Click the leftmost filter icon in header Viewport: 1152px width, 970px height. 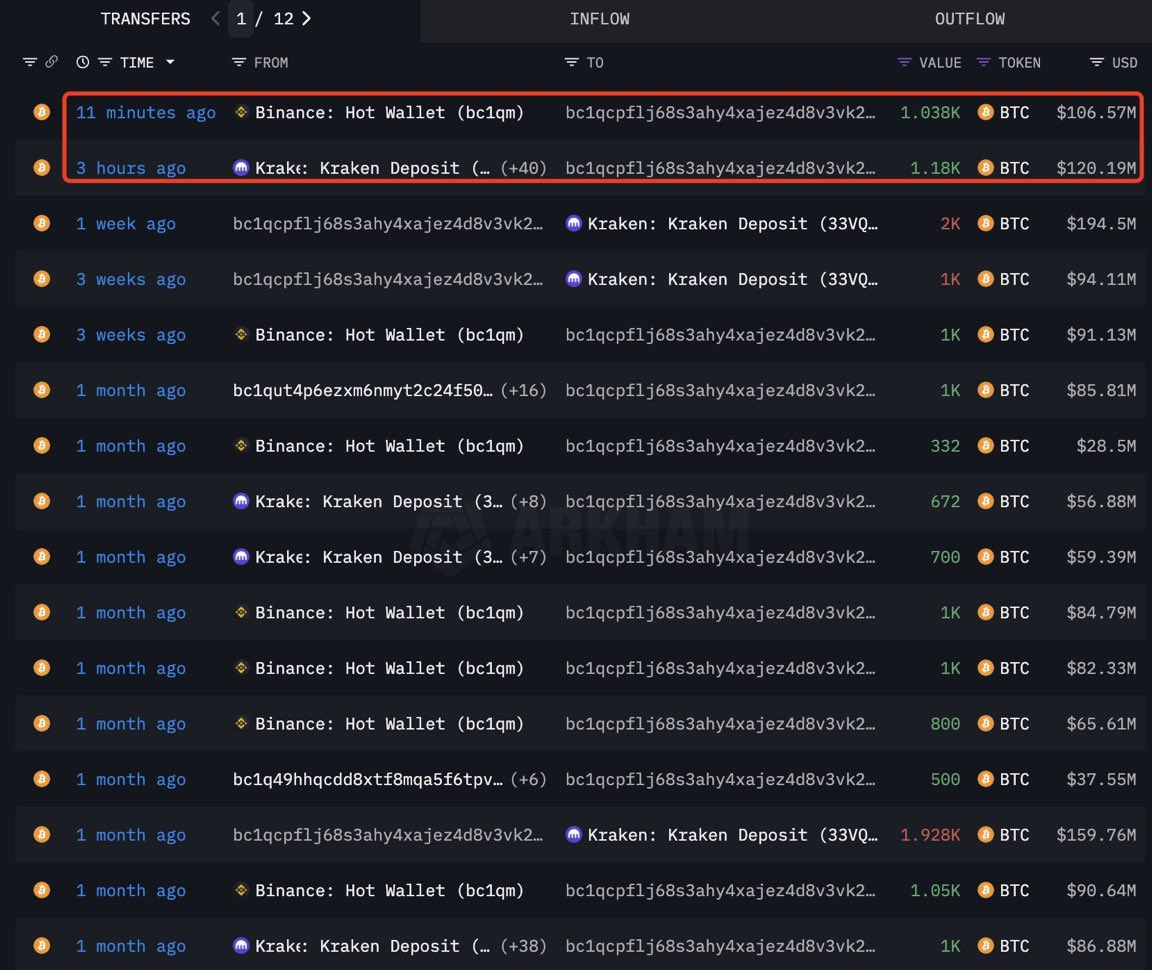pyautogui.click(x=29, y=62)
